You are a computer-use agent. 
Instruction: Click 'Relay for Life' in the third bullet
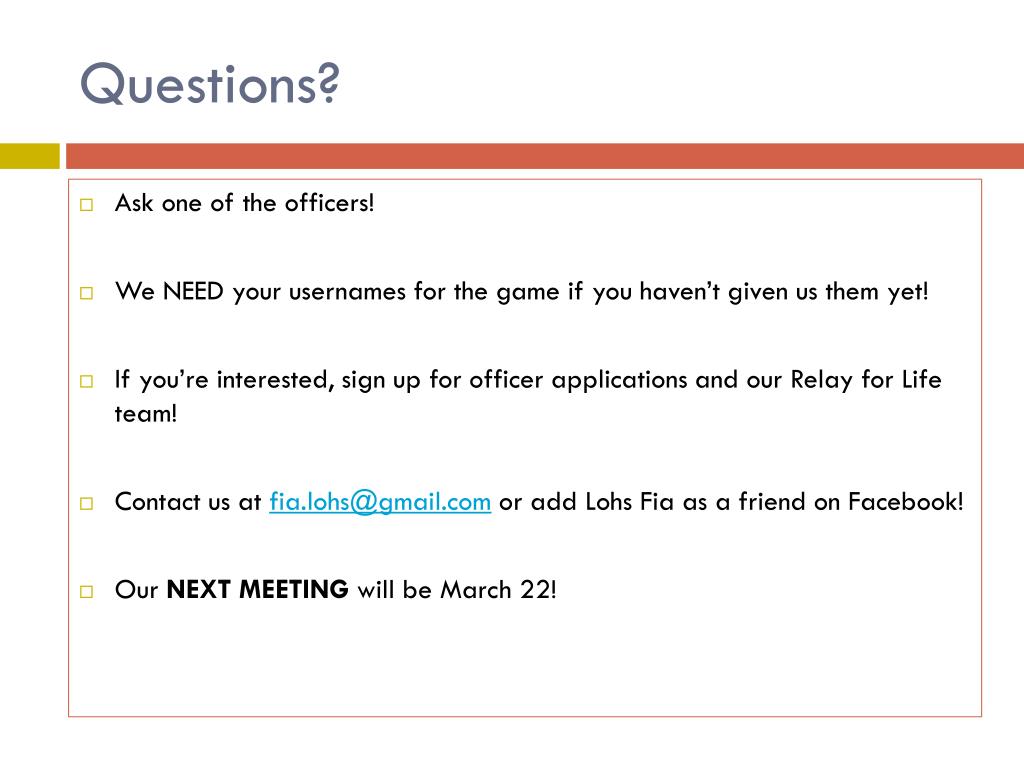(x=866, y=380)
